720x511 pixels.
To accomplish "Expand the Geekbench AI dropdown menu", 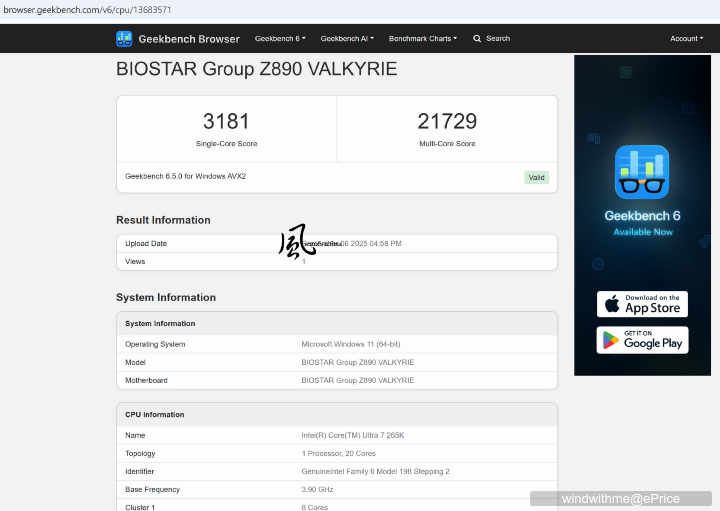I will [347, 39].
